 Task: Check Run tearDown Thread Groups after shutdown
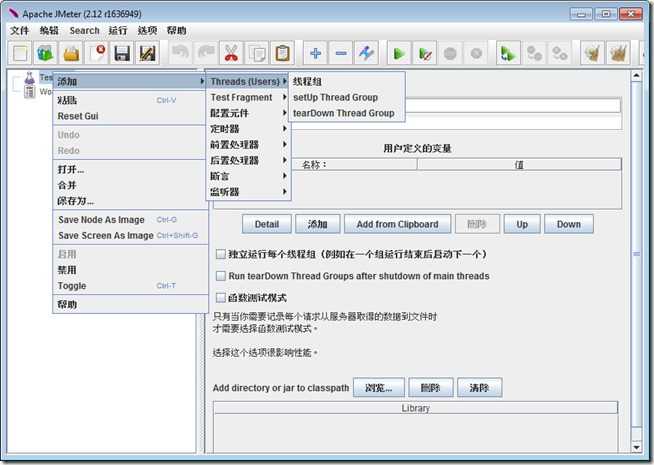click(x=221, y=276)
